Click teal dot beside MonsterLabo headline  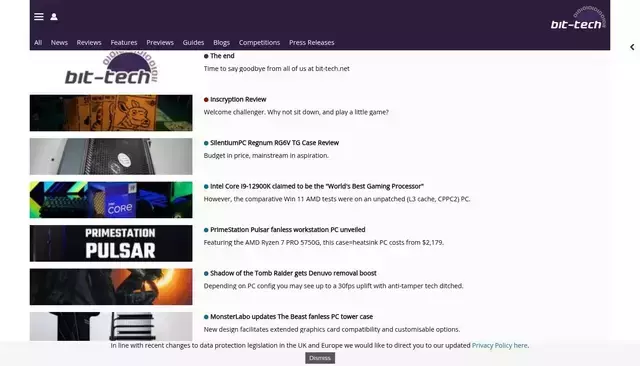206,317
